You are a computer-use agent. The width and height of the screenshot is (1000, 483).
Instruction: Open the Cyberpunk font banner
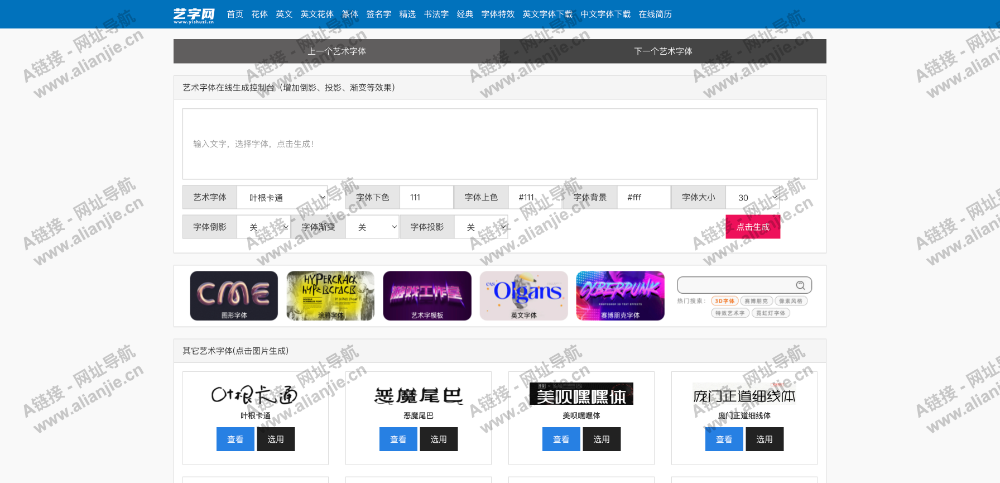(620, 295)
